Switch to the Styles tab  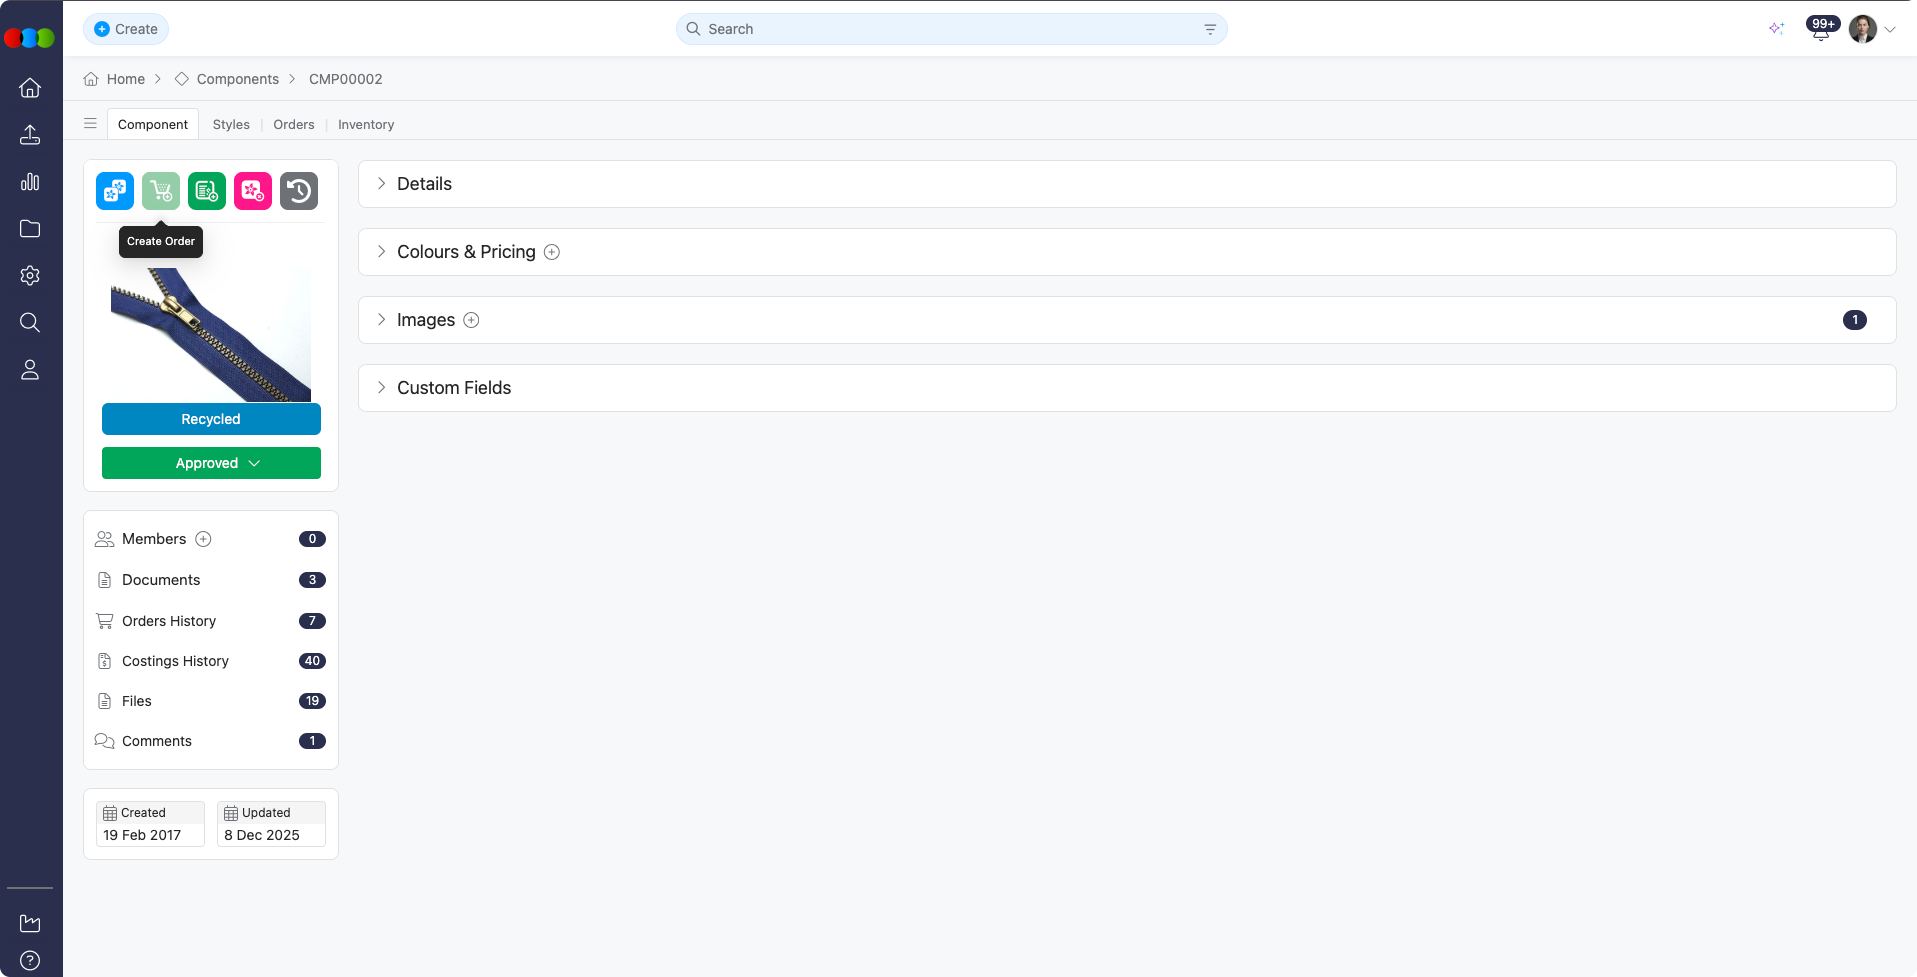click(231, 124)
